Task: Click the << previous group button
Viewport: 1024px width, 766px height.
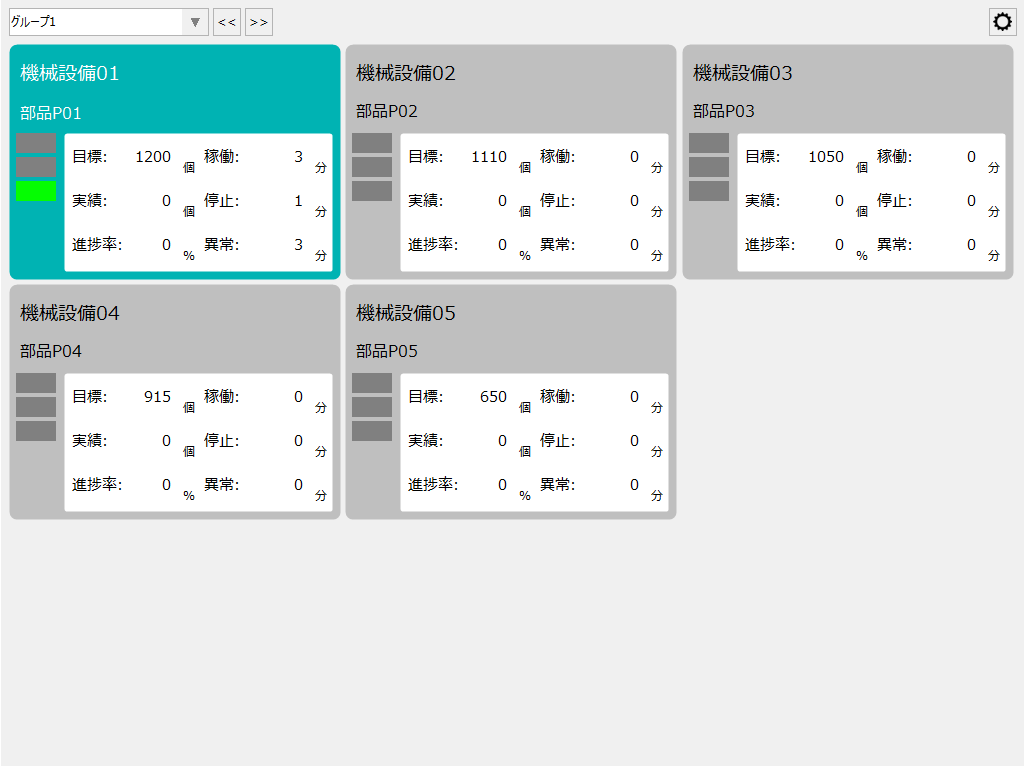Action: point(226,21)
